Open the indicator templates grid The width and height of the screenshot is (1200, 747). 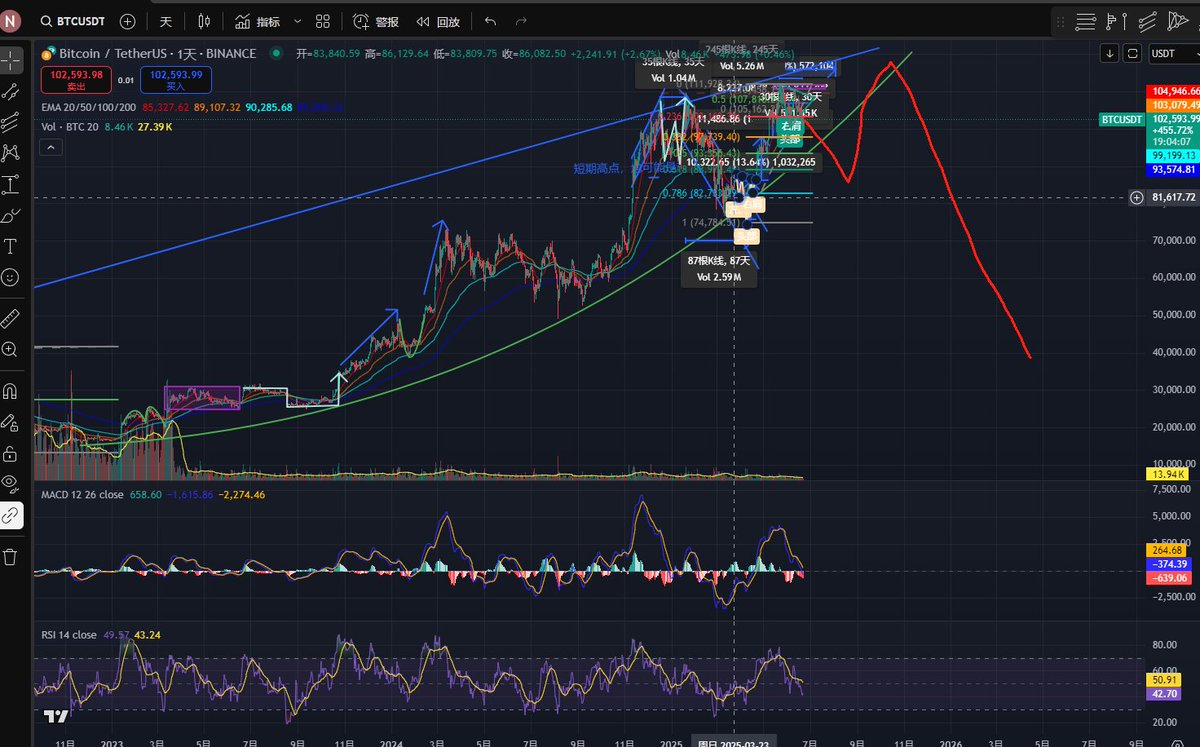pos(322,21)
